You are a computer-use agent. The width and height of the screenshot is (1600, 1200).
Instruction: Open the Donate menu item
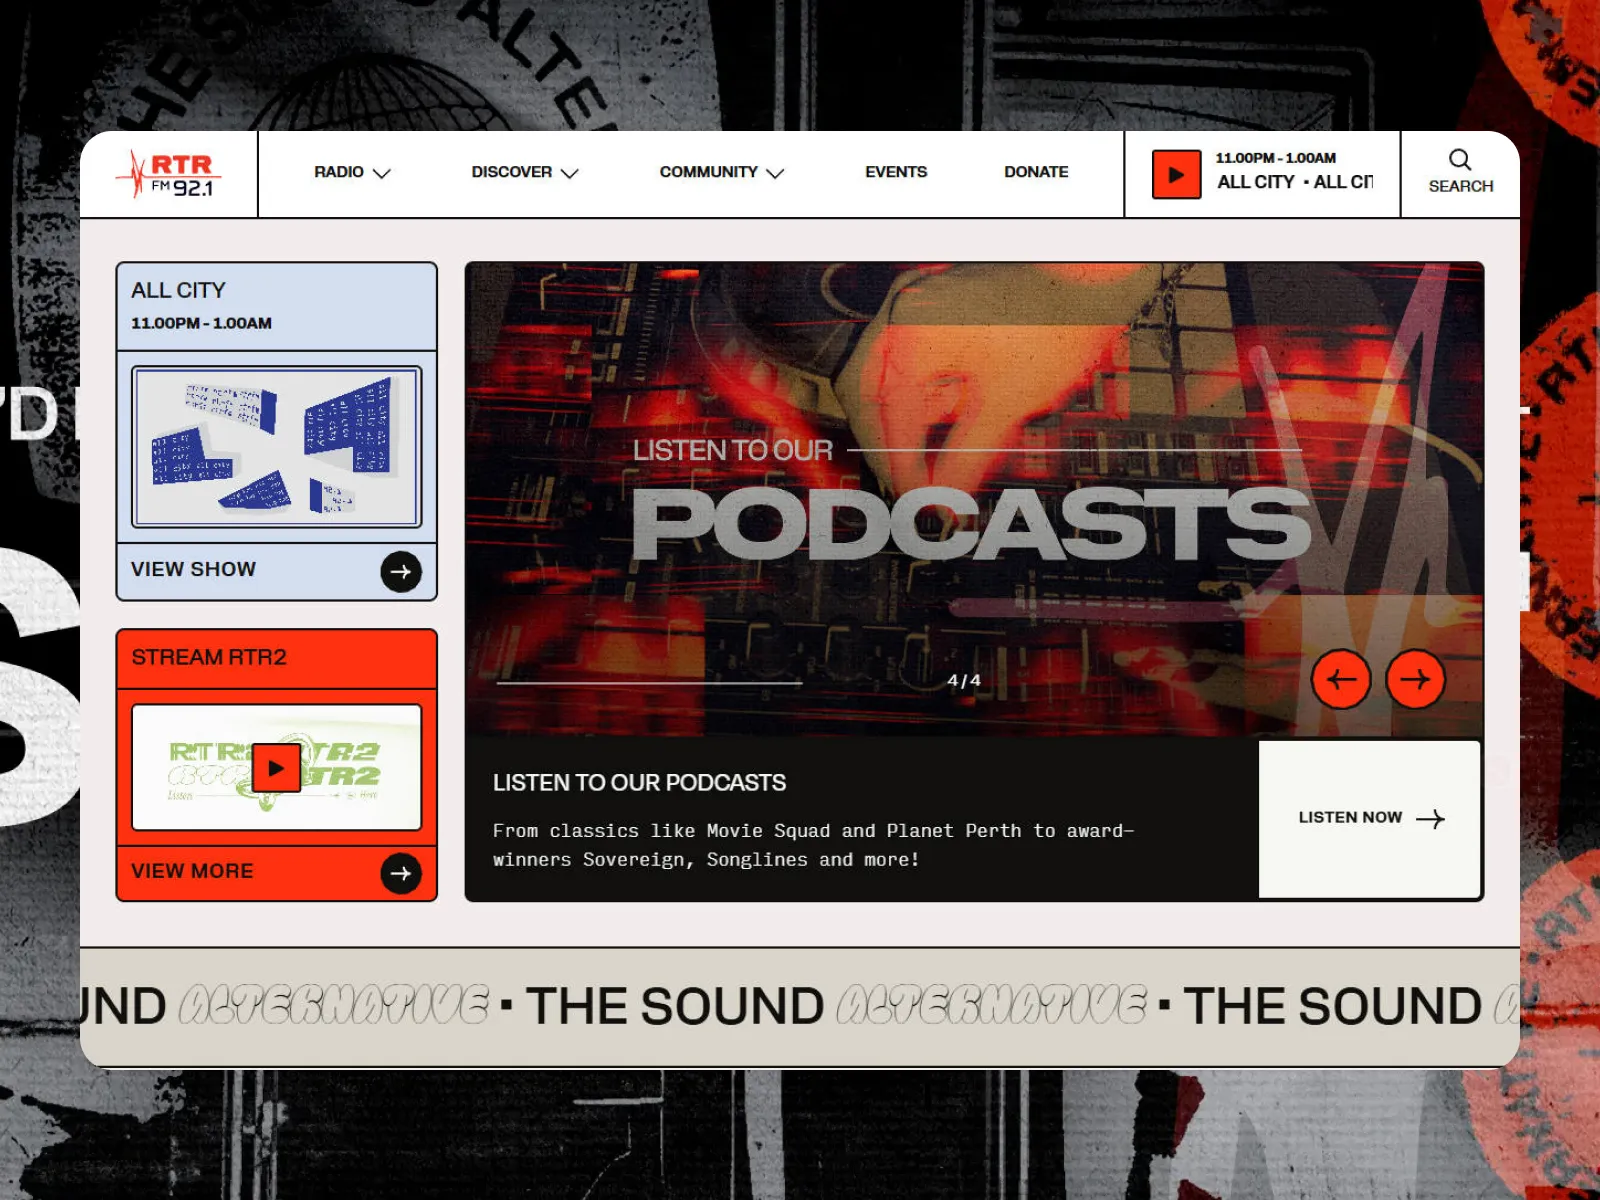pyautogui.click(x=1036, y=172)
